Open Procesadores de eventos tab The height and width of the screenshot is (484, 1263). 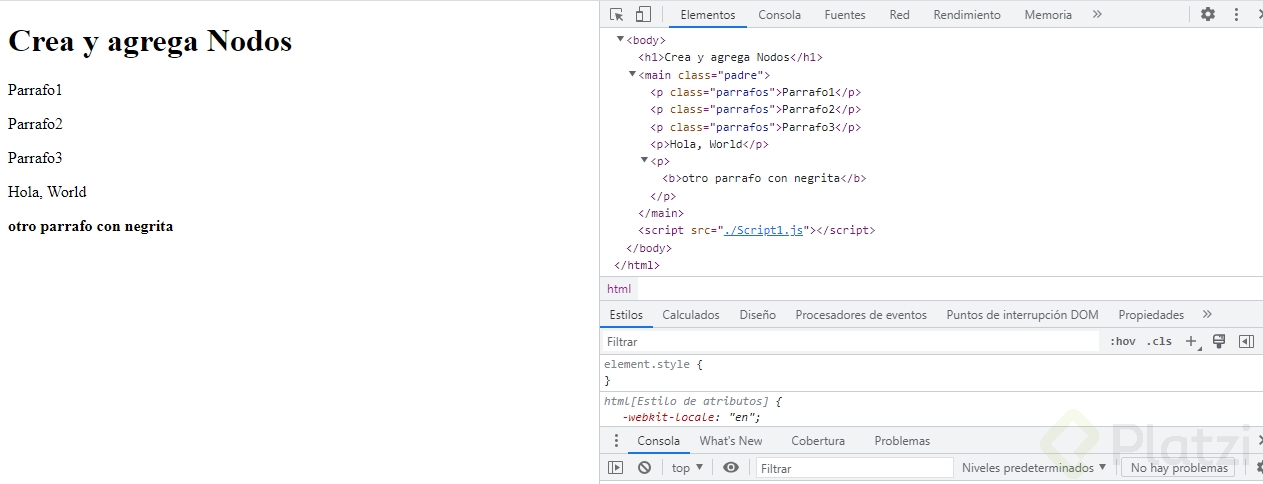point(861,315)
